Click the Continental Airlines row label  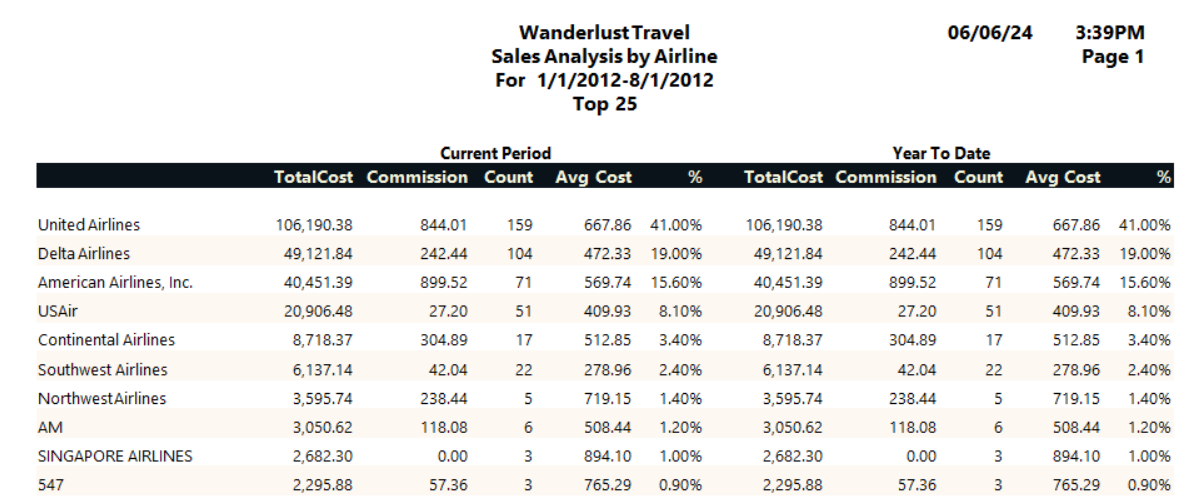106,340
